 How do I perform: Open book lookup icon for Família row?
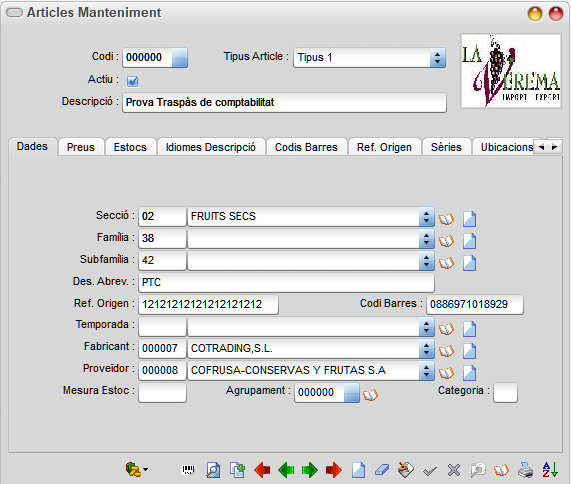(x=446, y=241)
